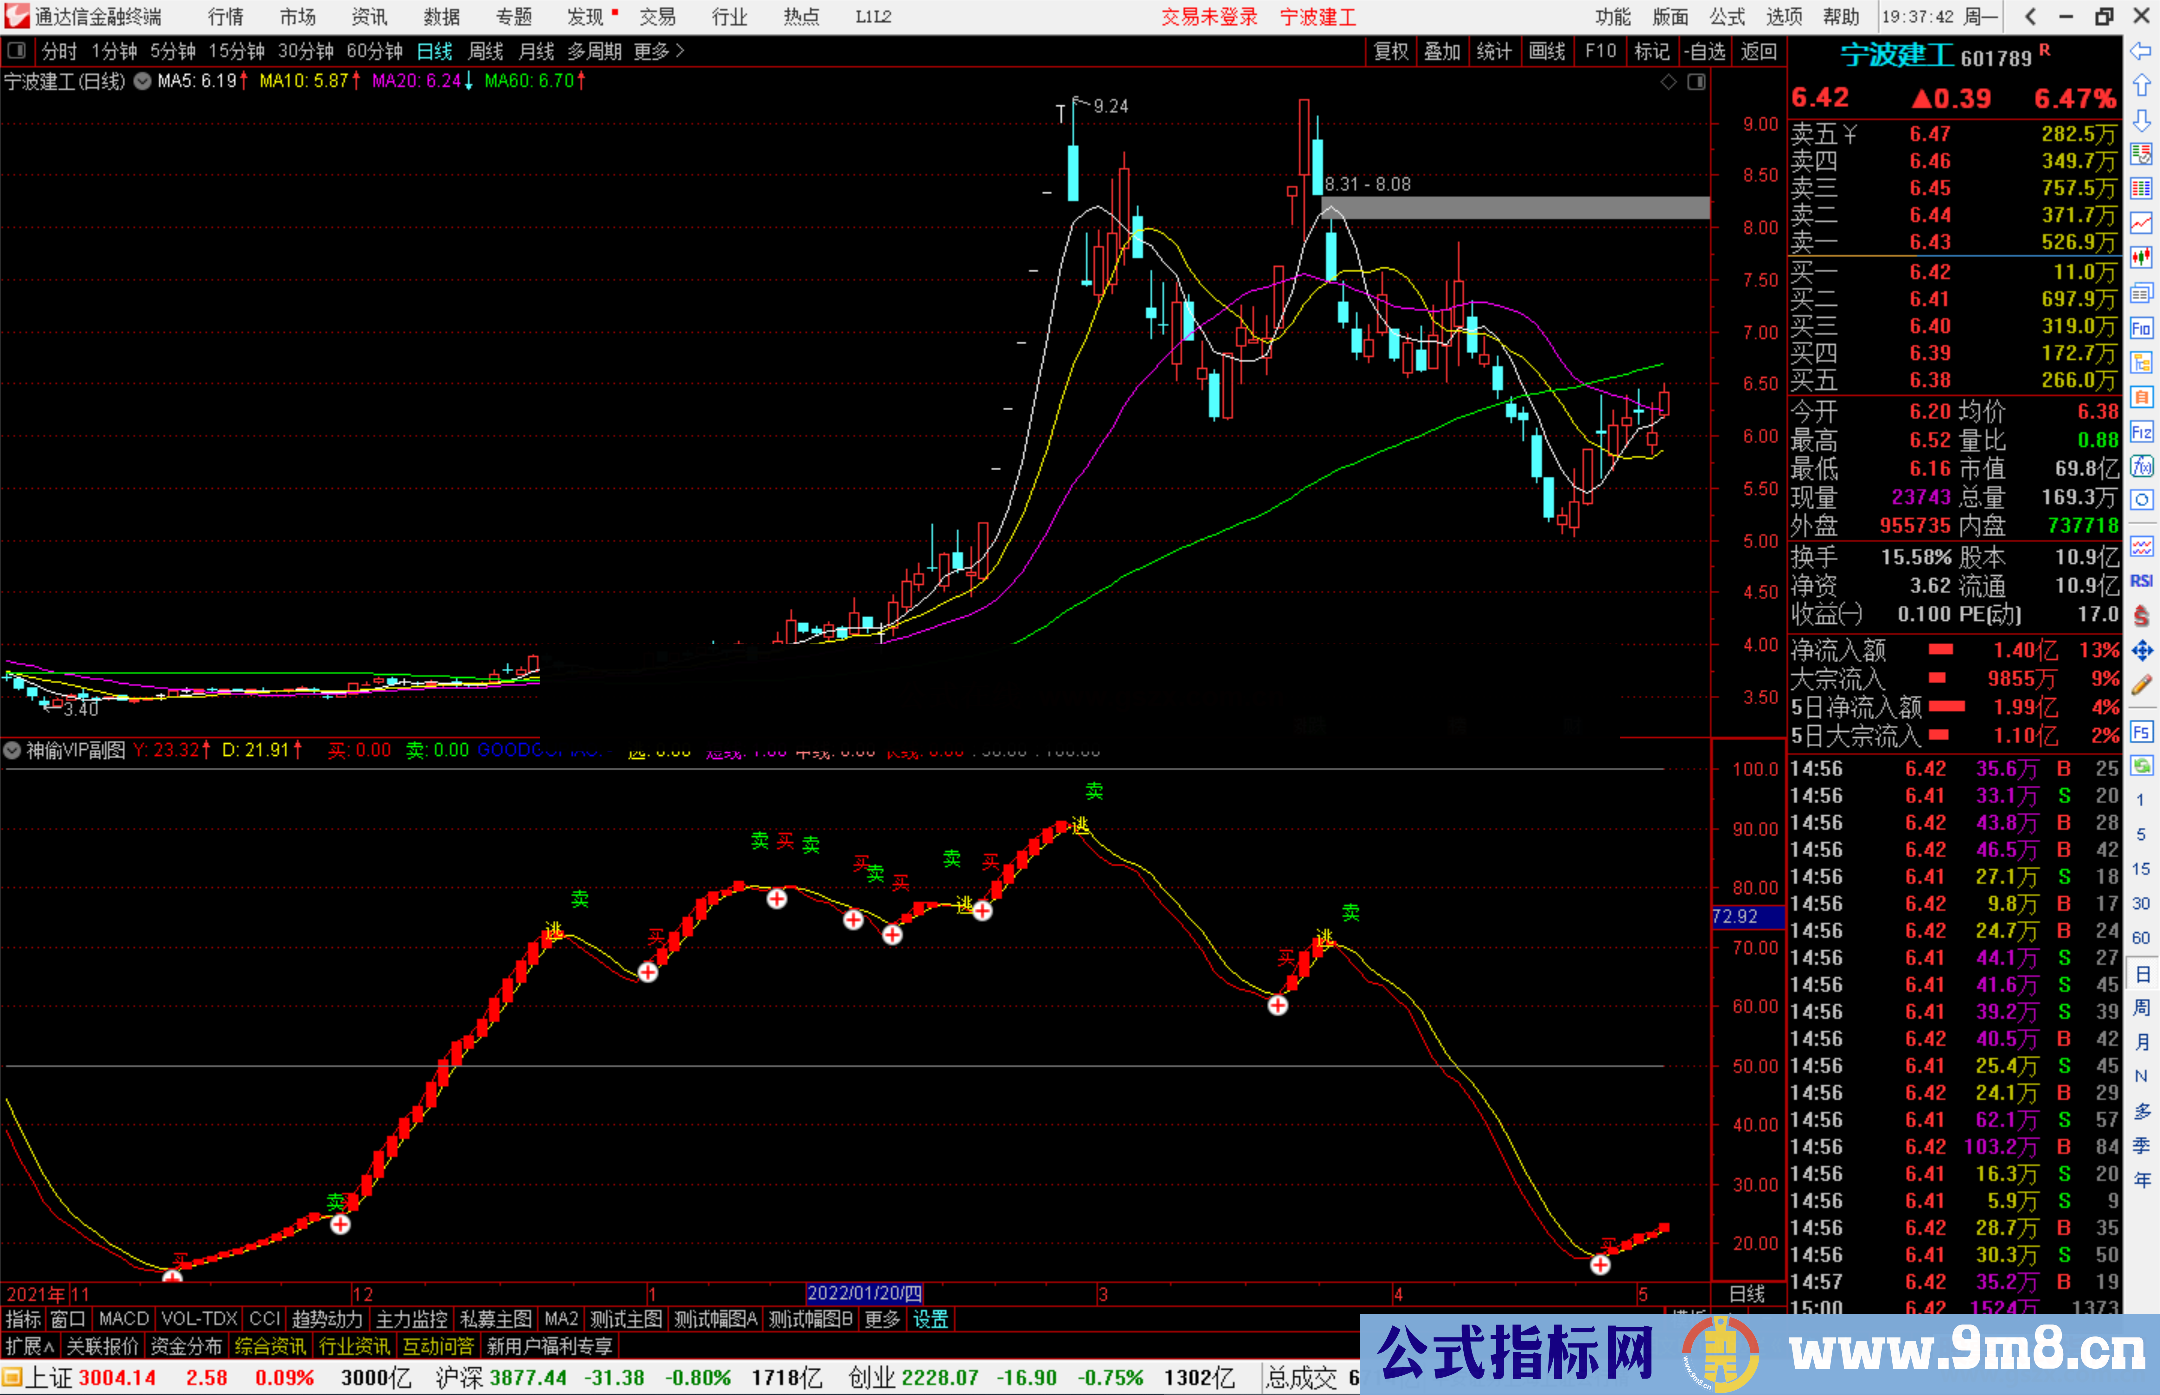Screen dimensions: 2160x1395
Task: Click the 设置 indicator settings link
Action: point(930,1319)
